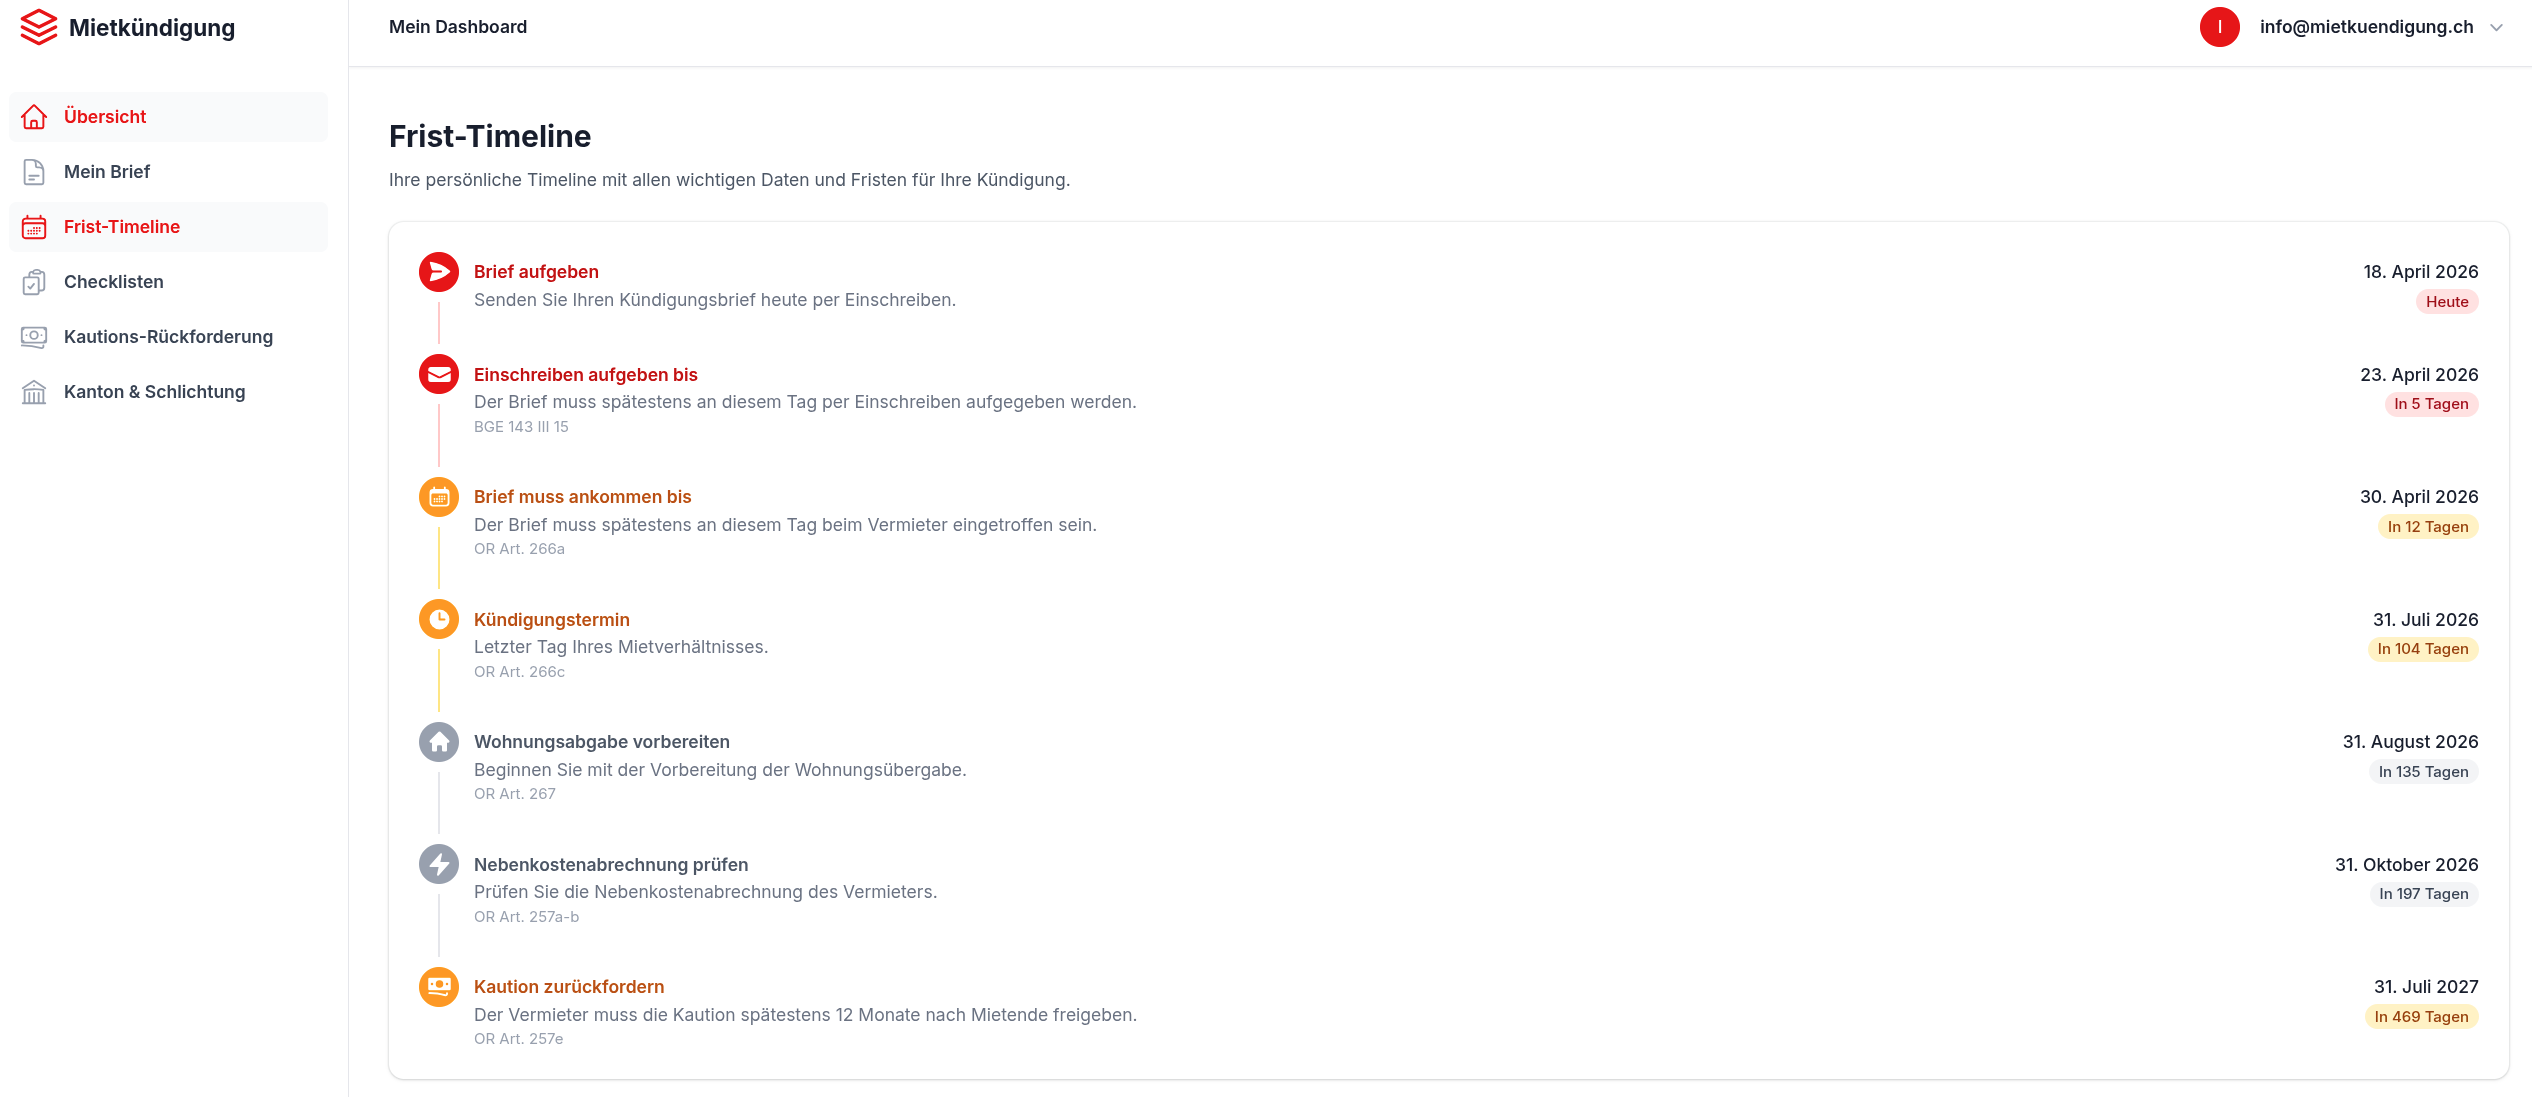Screen dimensions: 2532x1097
Task: Navigate to Kanton & Schlichtung
Action: [x=154, y=392]
